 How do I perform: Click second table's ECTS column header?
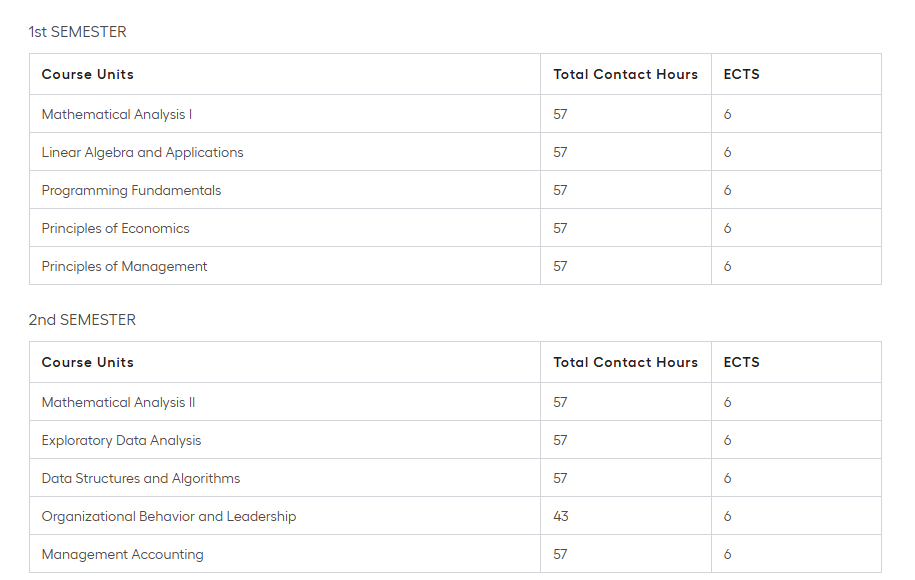[x=741, y=363]
